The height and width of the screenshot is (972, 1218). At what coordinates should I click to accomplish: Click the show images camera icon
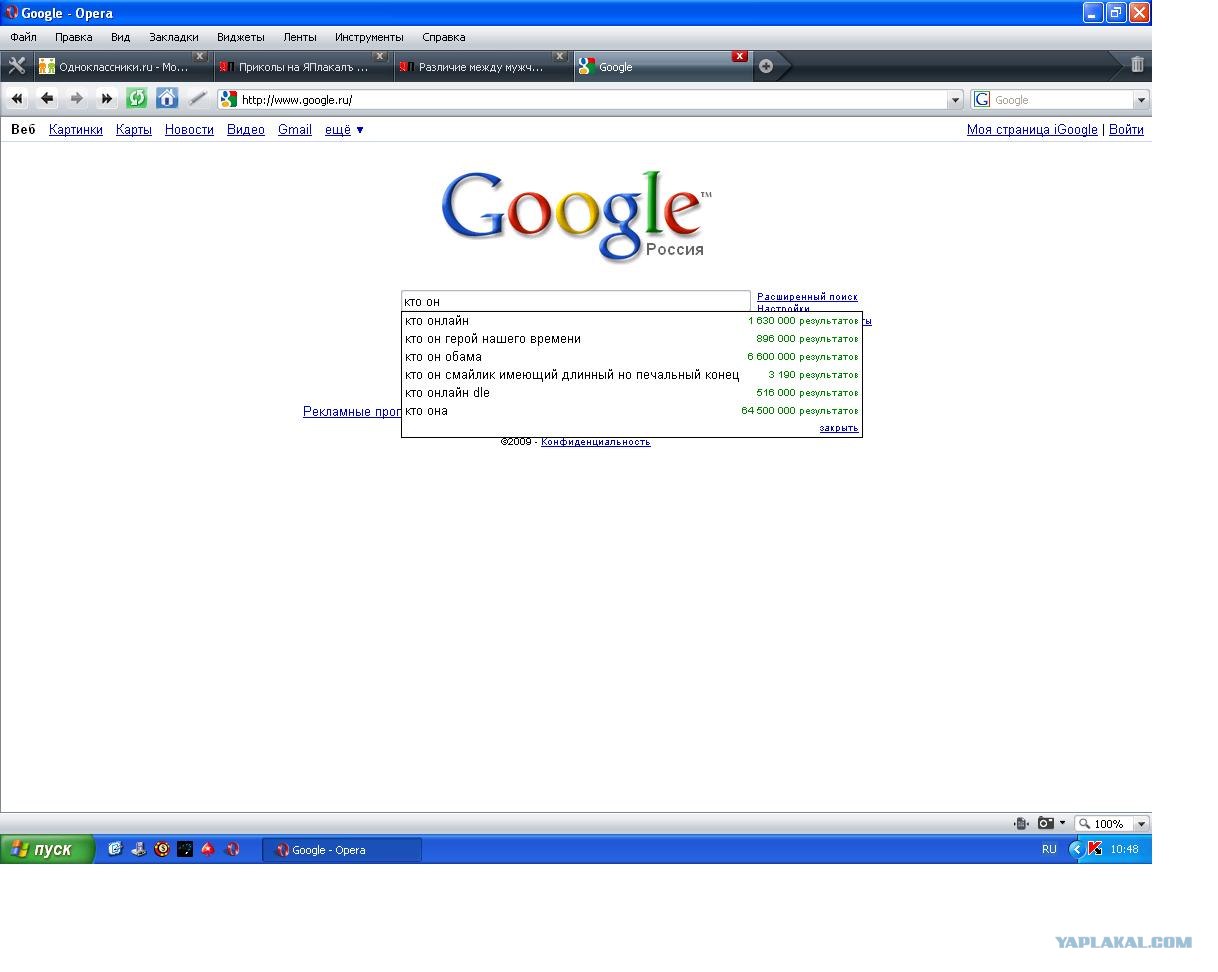(x=1046, y=823)
